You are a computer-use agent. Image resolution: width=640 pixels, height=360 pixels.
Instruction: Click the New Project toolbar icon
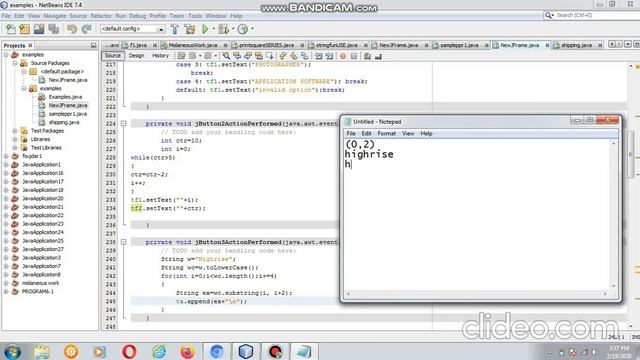click(x=24, y=29)
